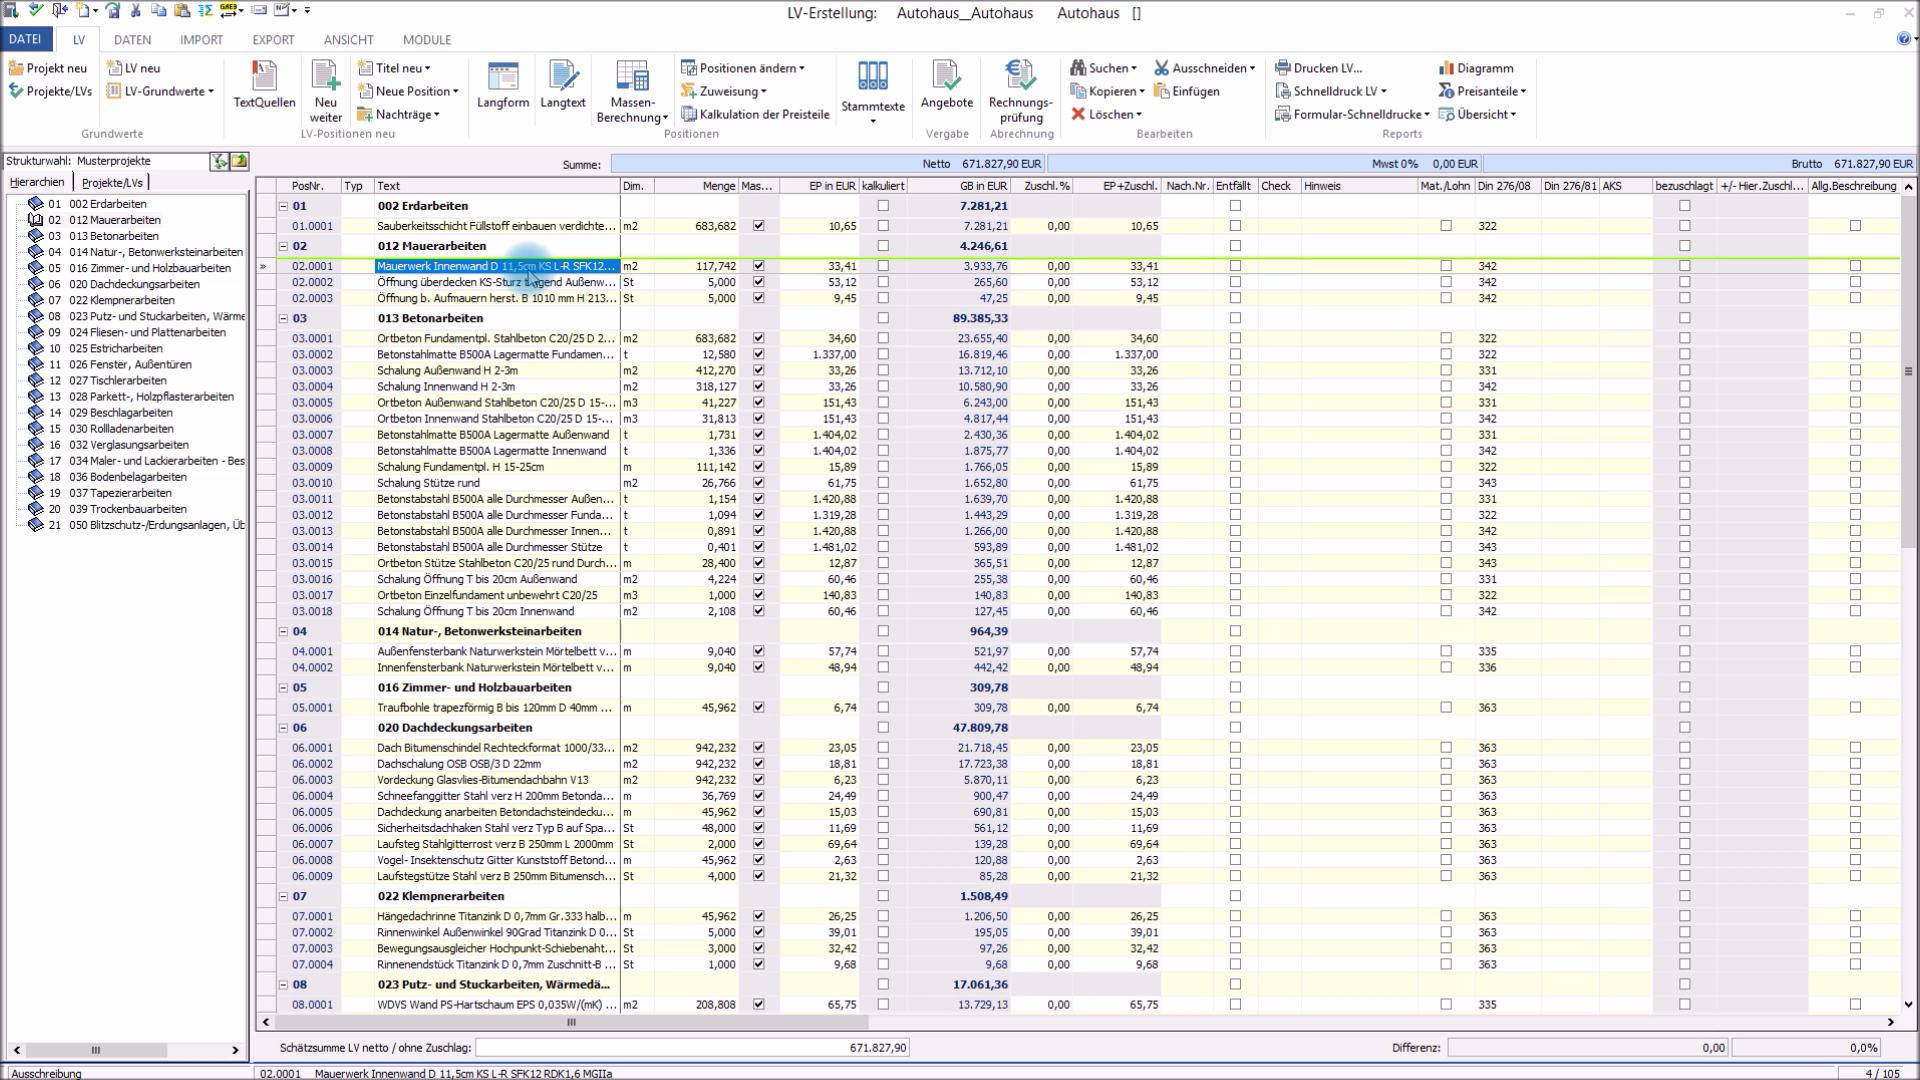Click the Diagramm report icon
The image size is (1920, 1080).
[x=1476, y=68]
